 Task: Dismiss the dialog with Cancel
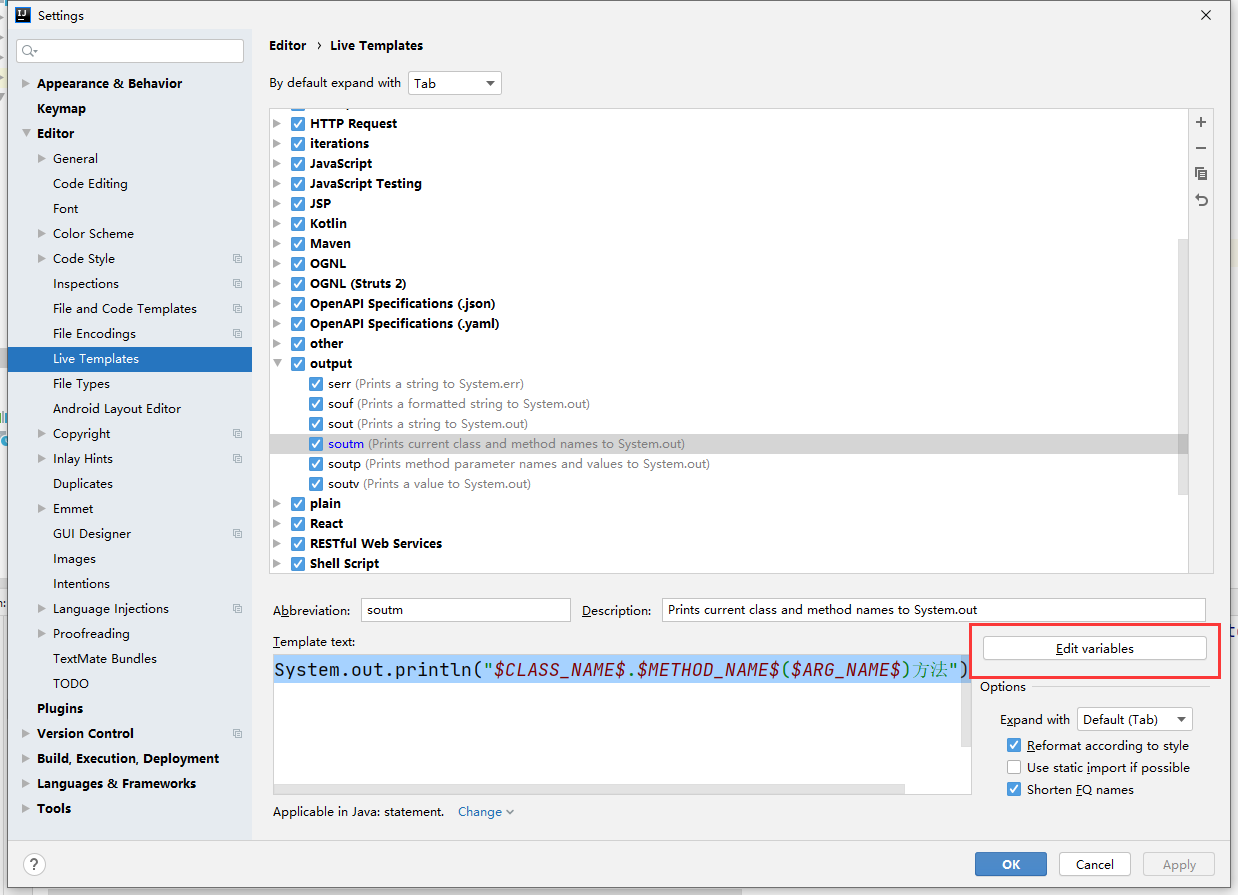[x=1095, y=864]
